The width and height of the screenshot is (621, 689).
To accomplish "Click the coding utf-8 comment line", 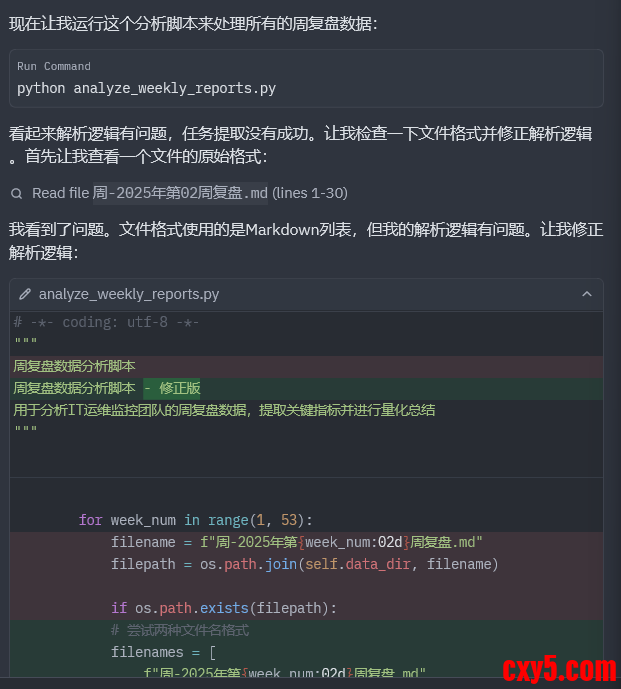I will coord(106,322).
